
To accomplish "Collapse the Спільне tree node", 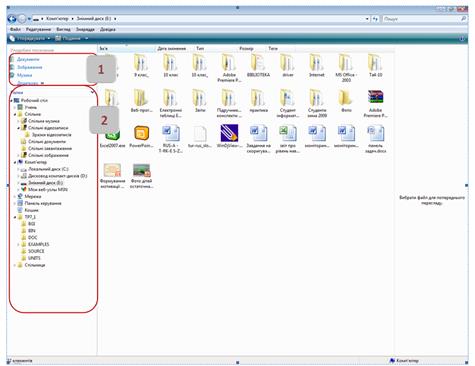I will 15,114.
